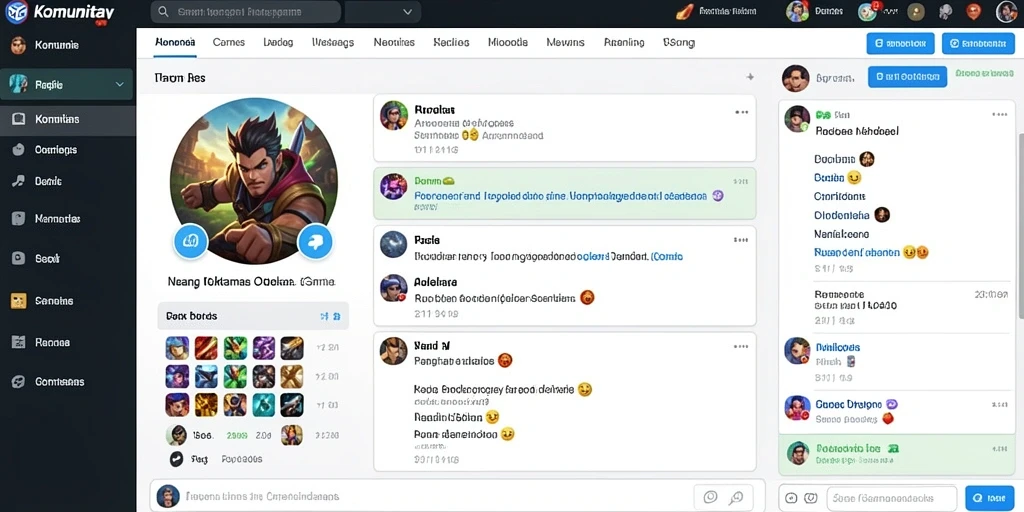Switch to the Neonires tab

click(x=394, y=42)
